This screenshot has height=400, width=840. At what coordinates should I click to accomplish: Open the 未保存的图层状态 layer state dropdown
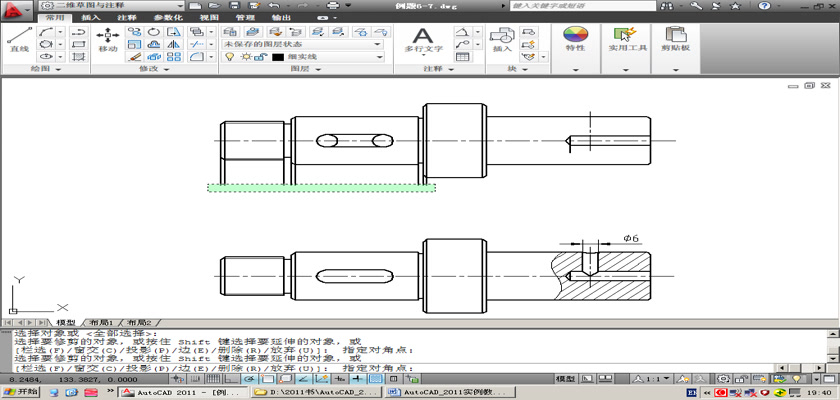pyautogui.click(x=302, y=44)
